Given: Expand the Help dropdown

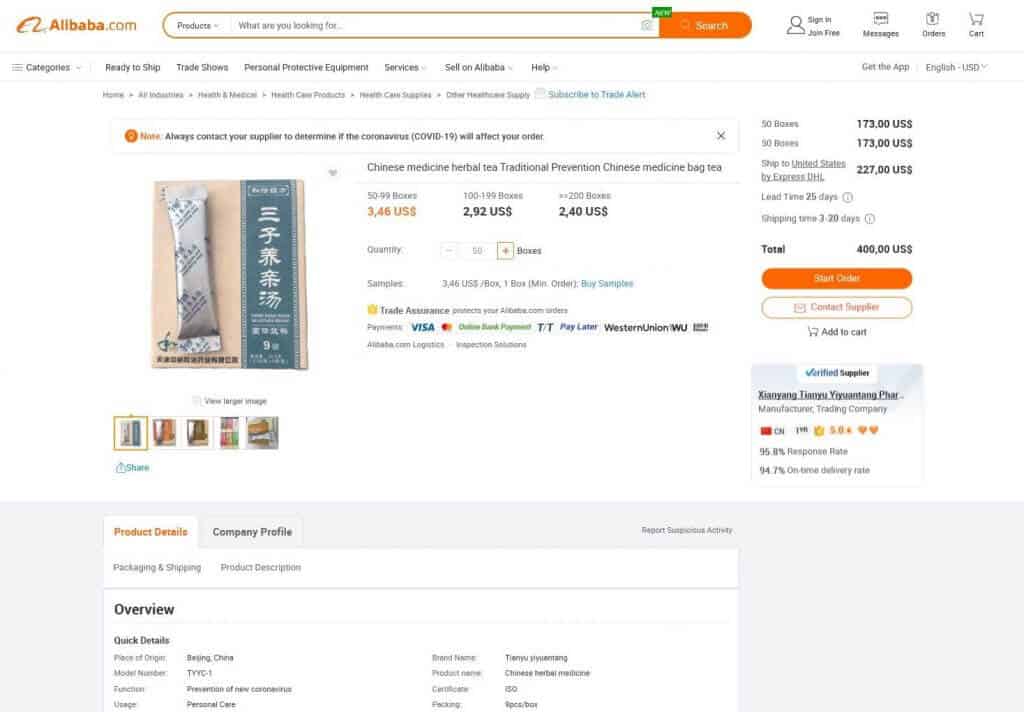Looking at the screenshot, I should 544,67.
